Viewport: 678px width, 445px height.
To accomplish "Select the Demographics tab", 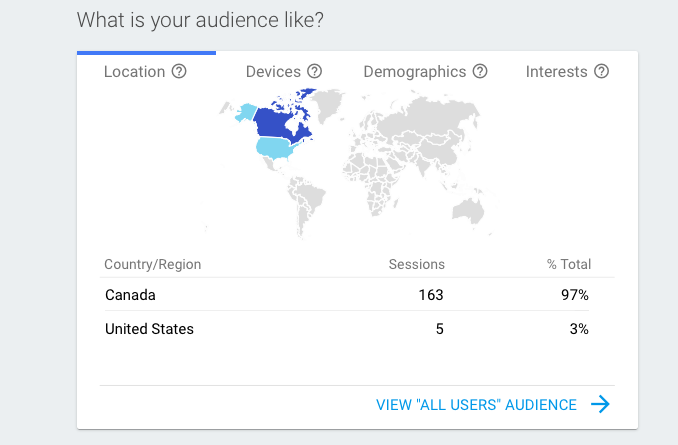I will (414, 72).
